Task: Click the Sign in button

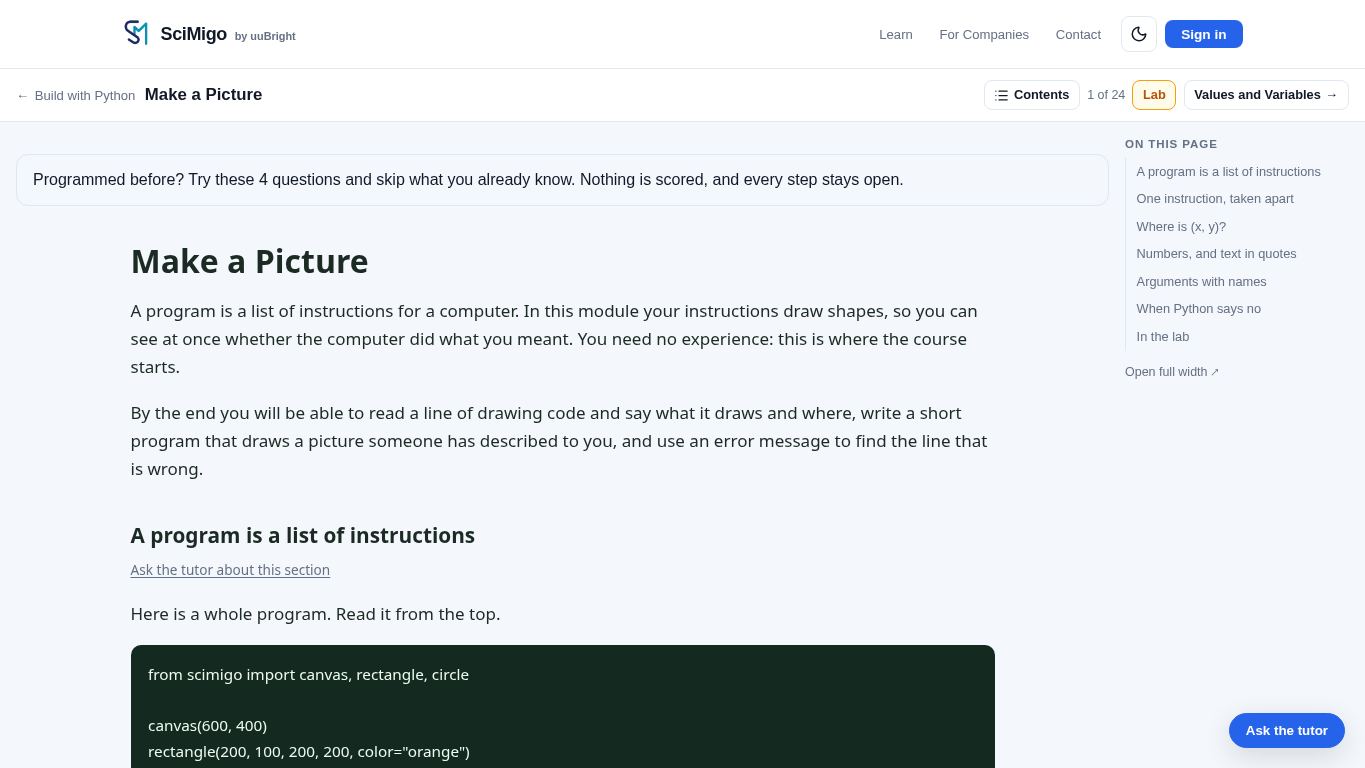Action: [x=1203, y=34]
